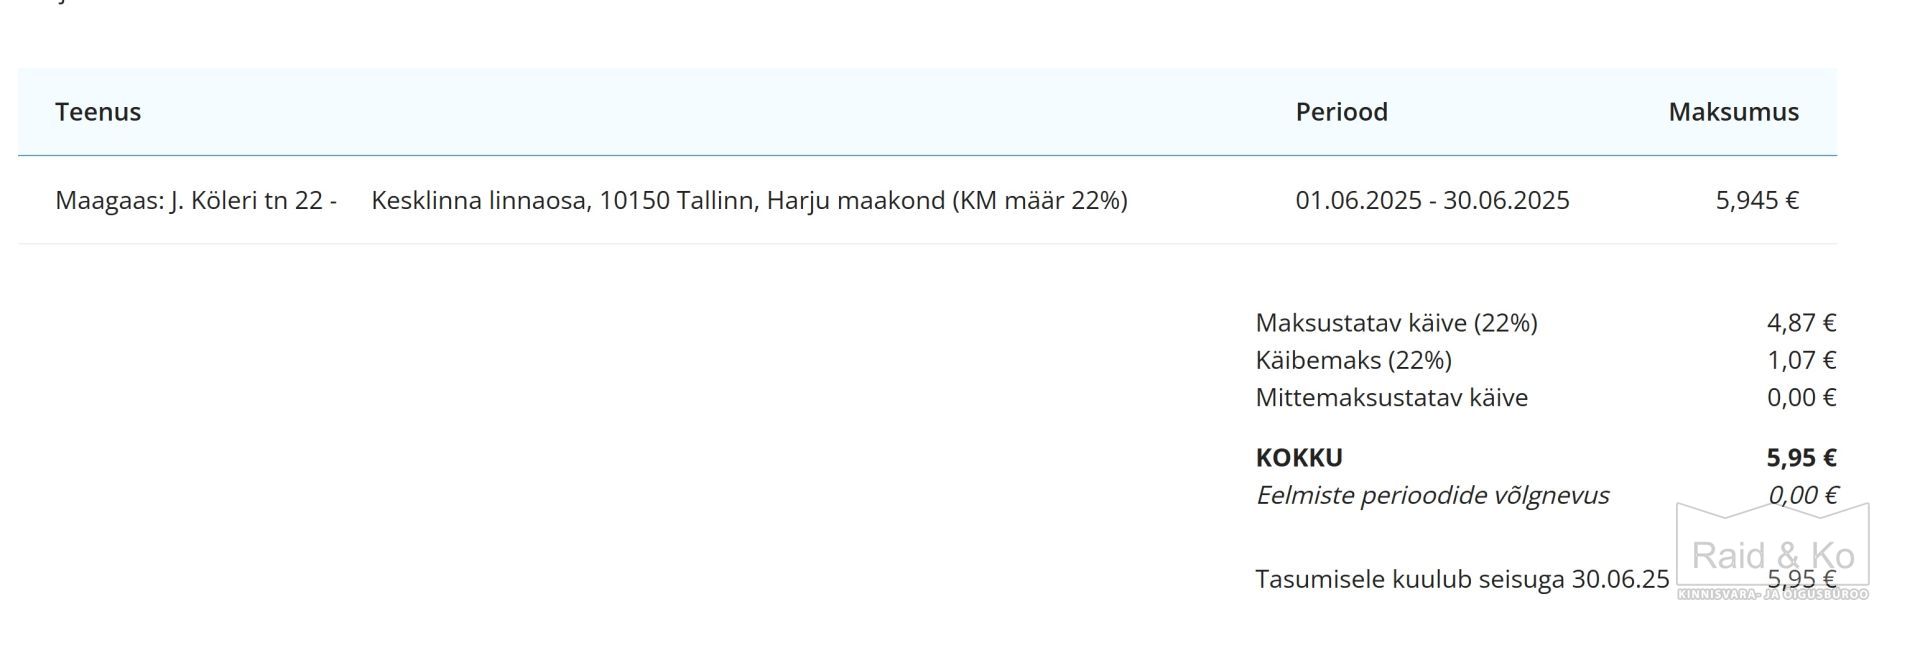Click the Maksumus column header
Screen dimensions: 1920x650
point(1733,112)
